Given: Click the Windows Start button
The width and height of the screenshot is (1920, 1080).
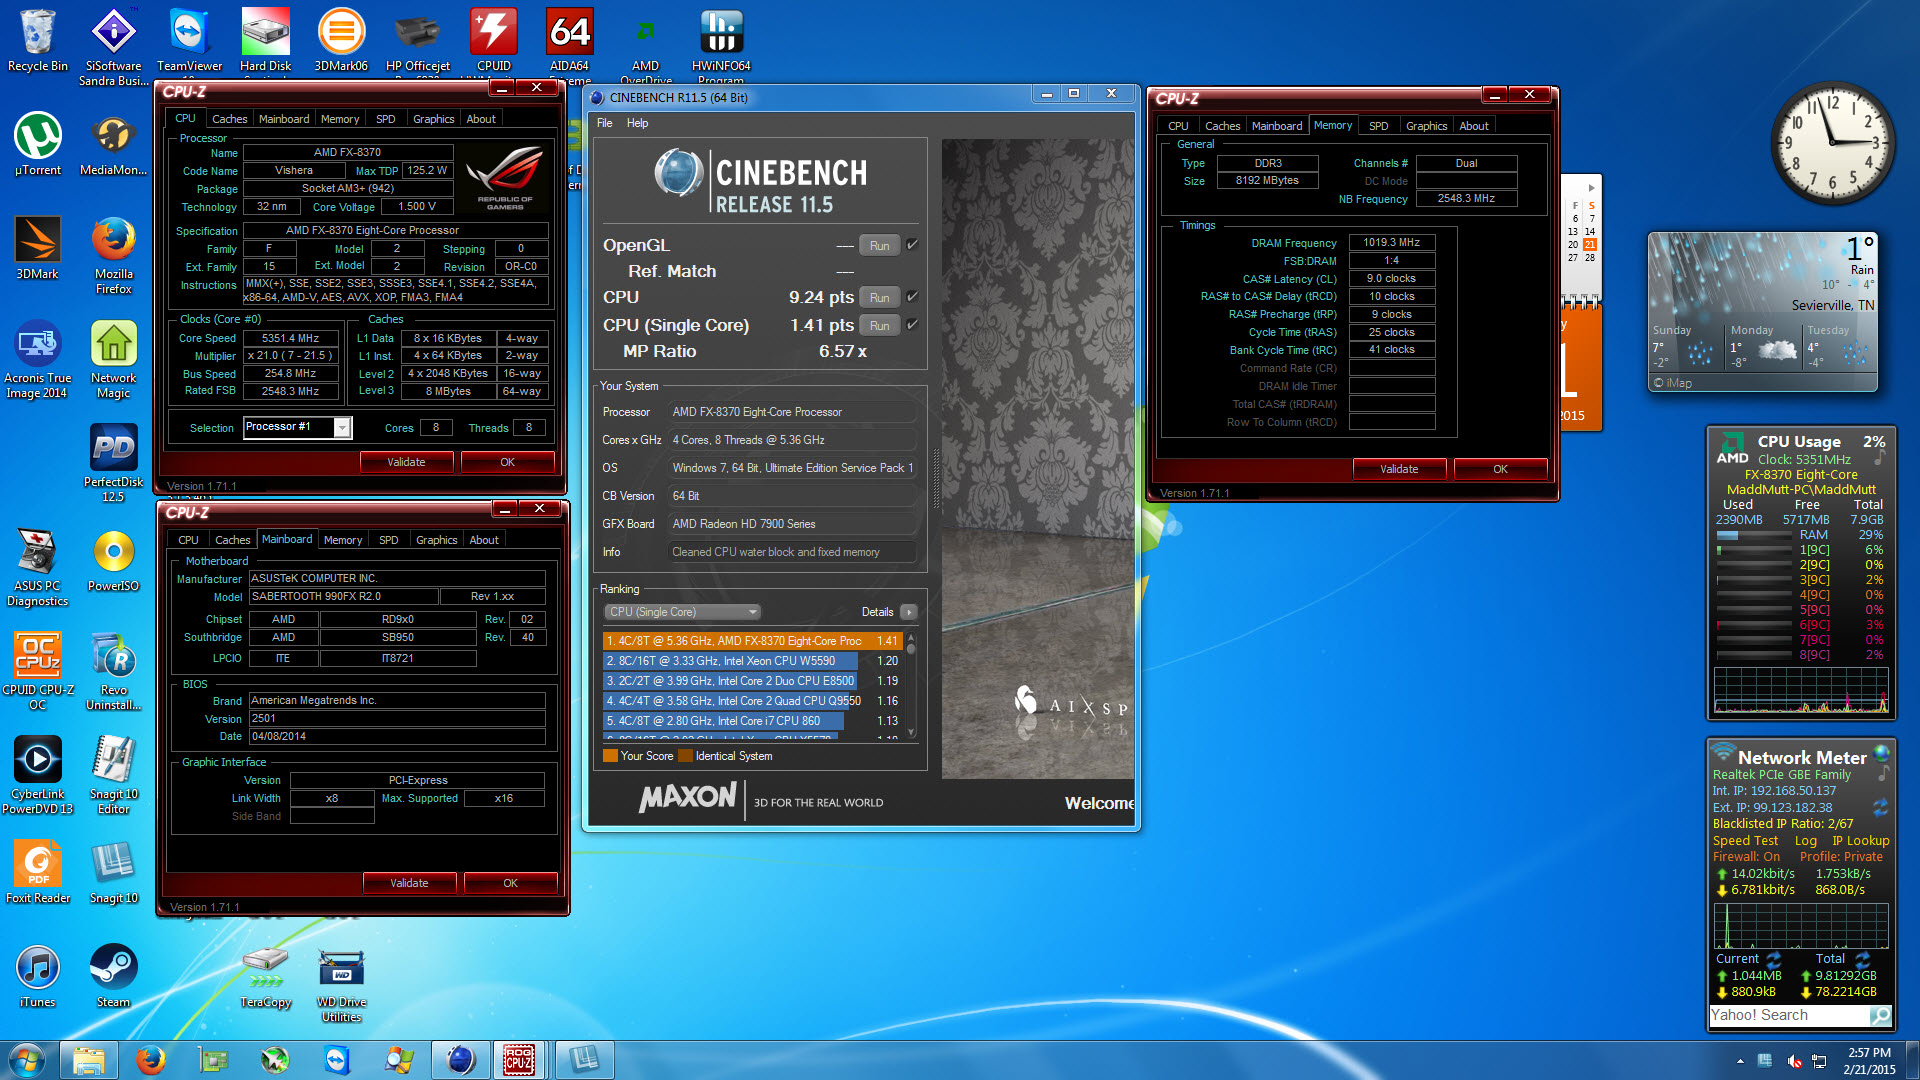Looking at the screenshot, I should point(27,1060).
